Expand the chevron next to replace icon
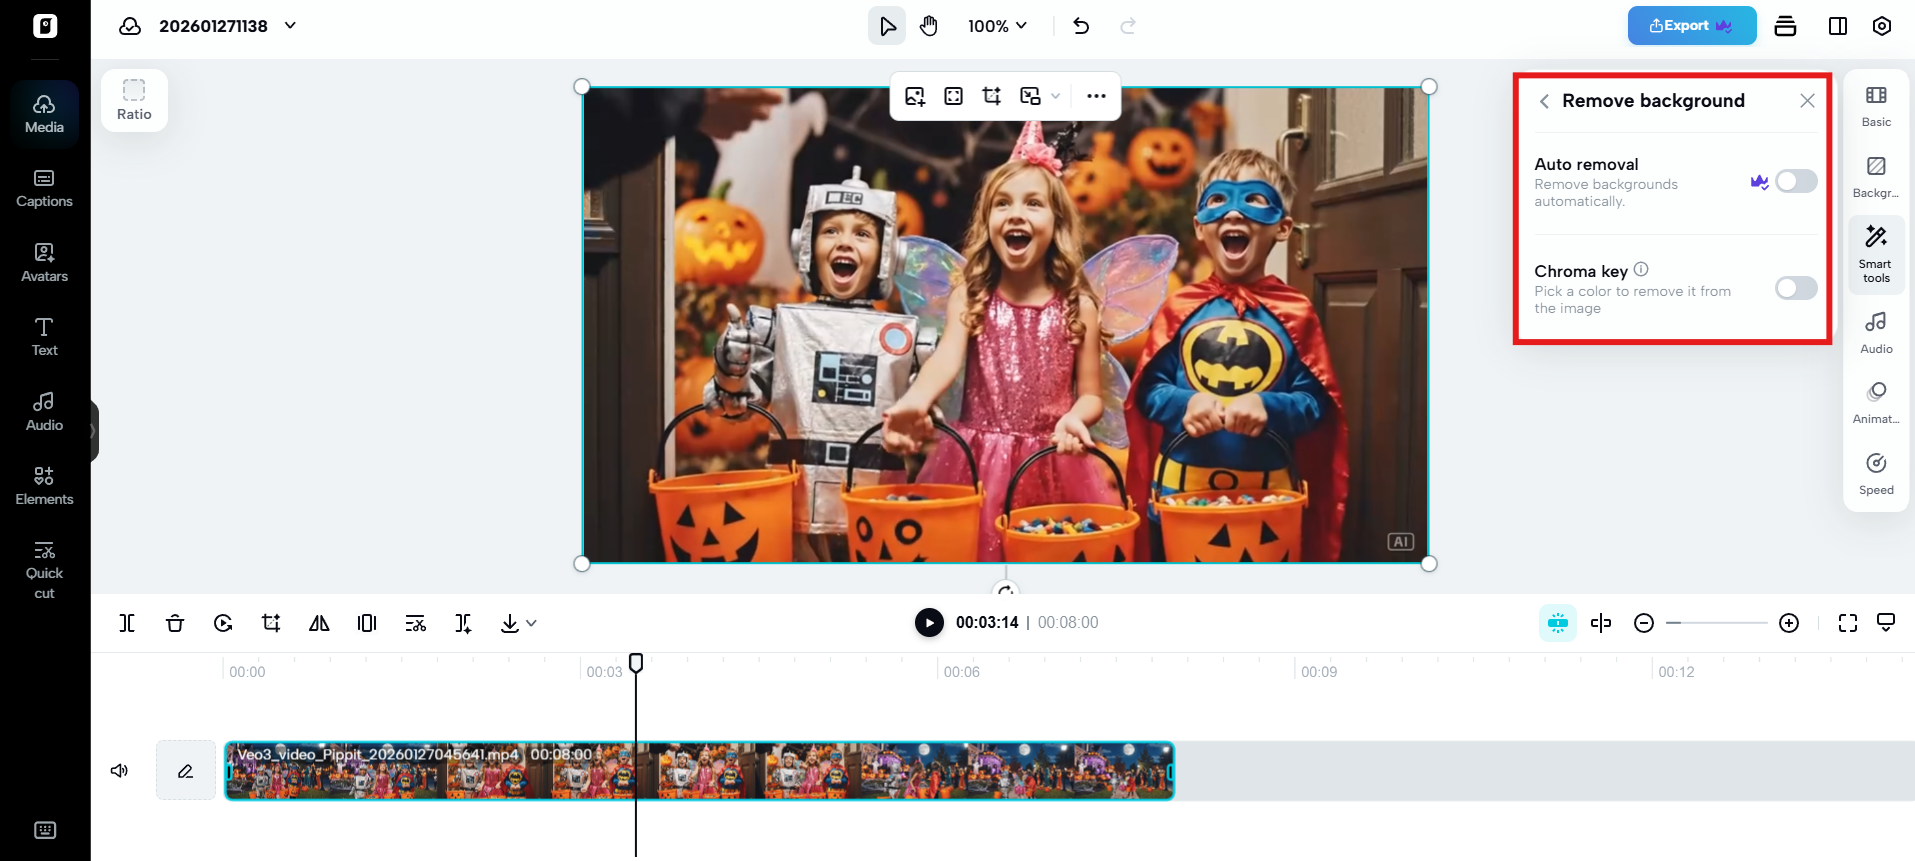Viewport: 1915px width, 861px height. [x=1055, y=96]
